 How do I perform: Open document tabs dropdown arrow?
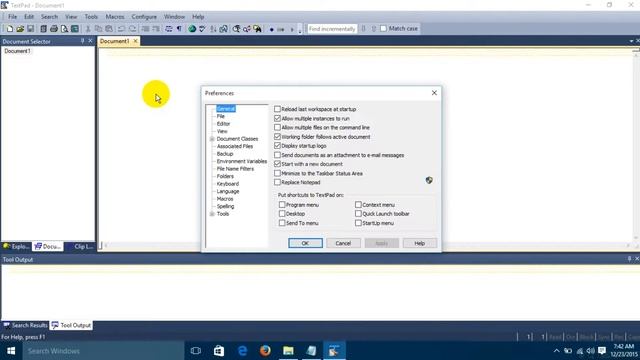coord(631,41)
